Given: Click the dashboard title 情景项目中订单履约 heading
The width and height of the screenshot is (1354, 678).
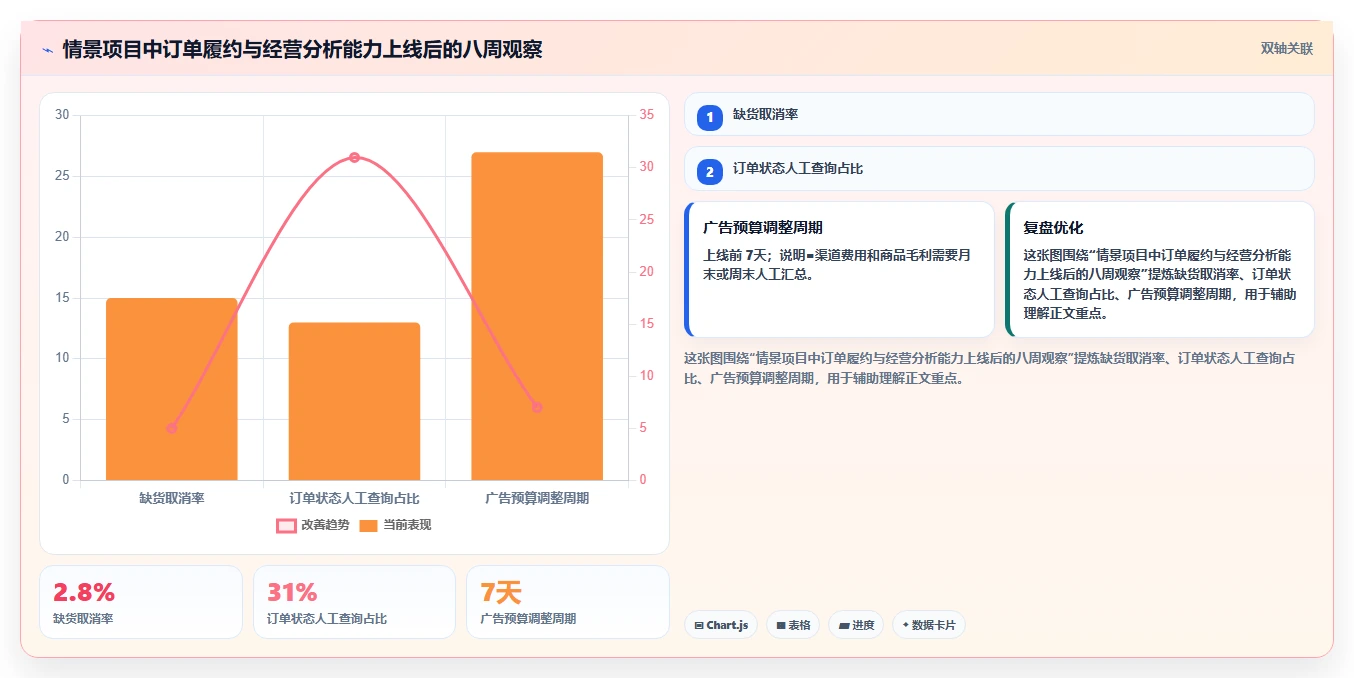Looking at the screenshot, I should 302,49.
